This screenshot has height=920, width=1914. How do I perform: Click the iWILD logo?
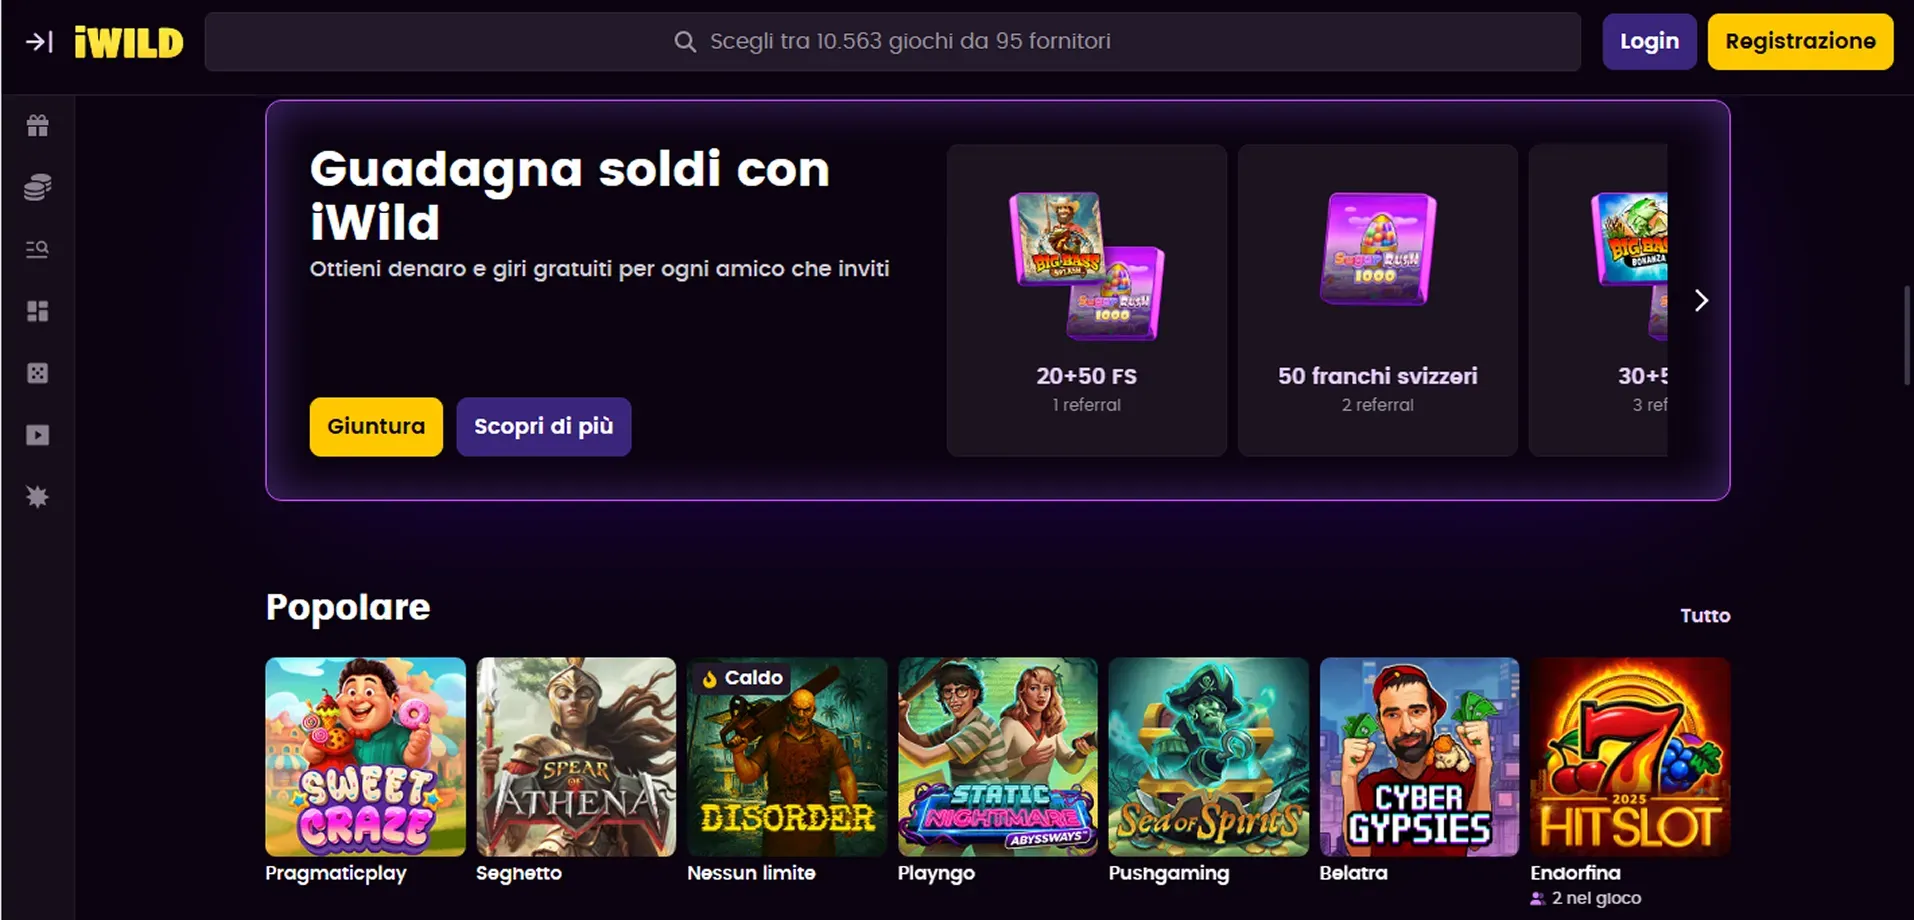tap(129, 42)
